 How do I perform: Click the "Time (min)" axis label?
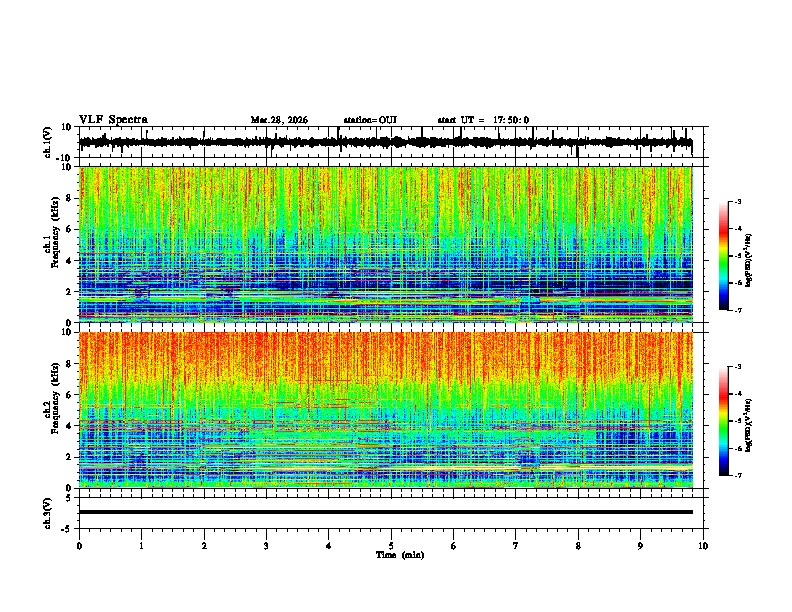[400, 555]
